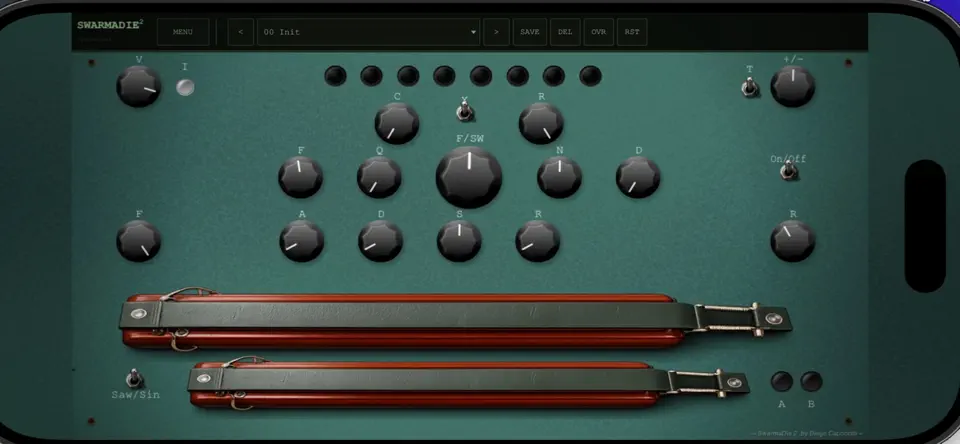This screenshot has height=444, width=960.
Task: Click the R knob below On/Off switch
Action: 792,241
